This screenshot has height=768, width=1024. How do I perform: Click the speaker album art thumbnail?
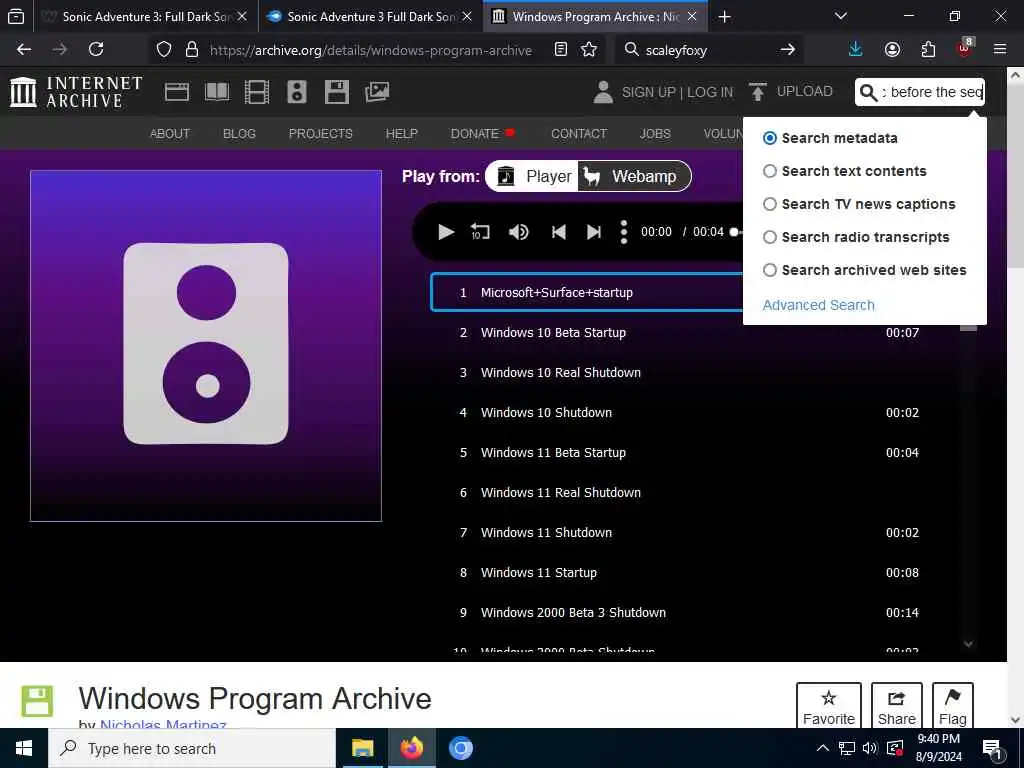(x=206, y=345)
